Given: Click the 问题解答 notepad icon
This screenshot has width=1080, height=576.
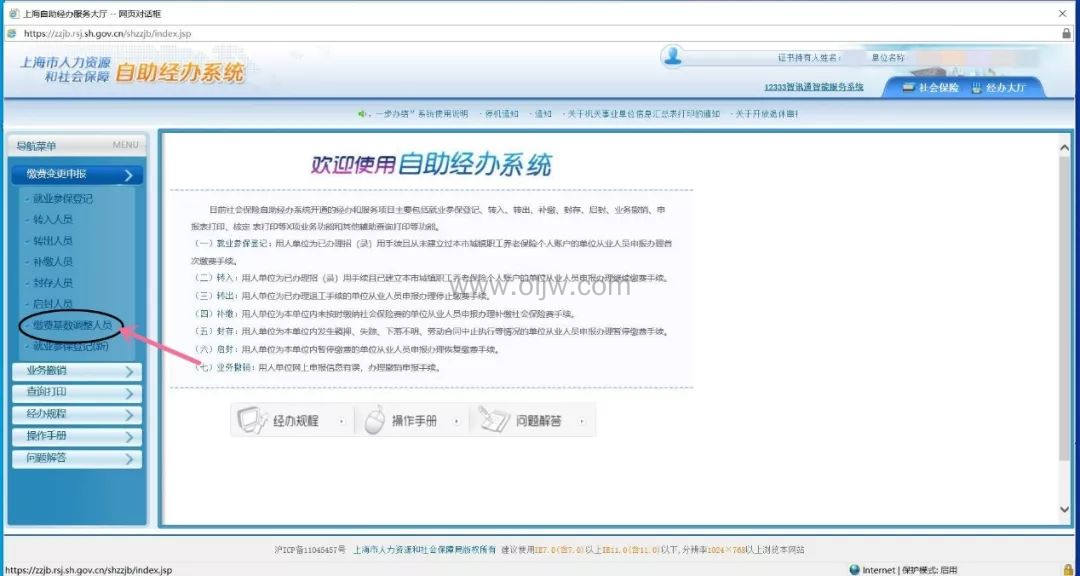Looking at the screenshot, I should point(494,421).
